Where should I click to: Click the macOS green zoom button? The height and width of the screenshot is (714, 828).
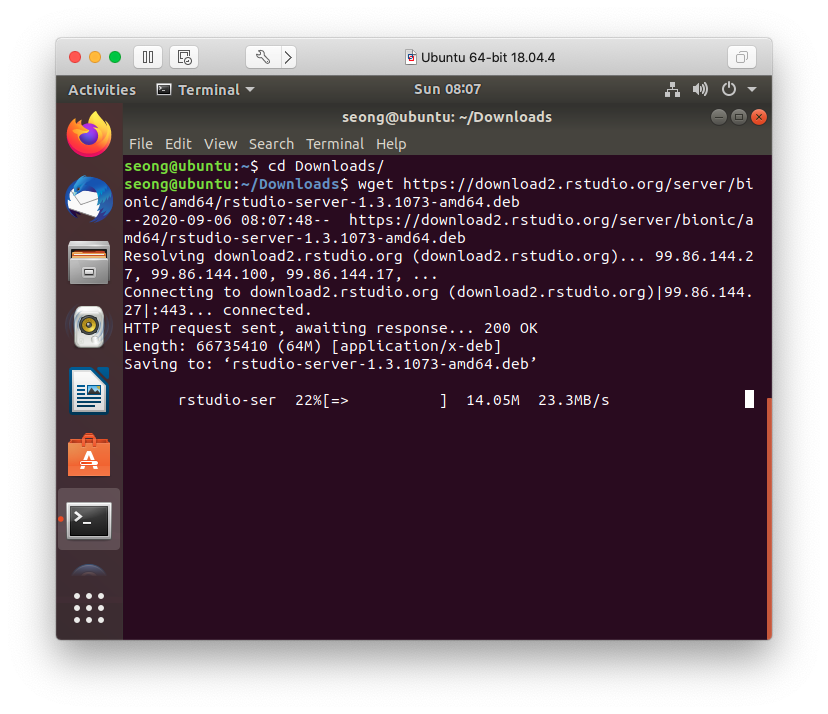(115, 57)
